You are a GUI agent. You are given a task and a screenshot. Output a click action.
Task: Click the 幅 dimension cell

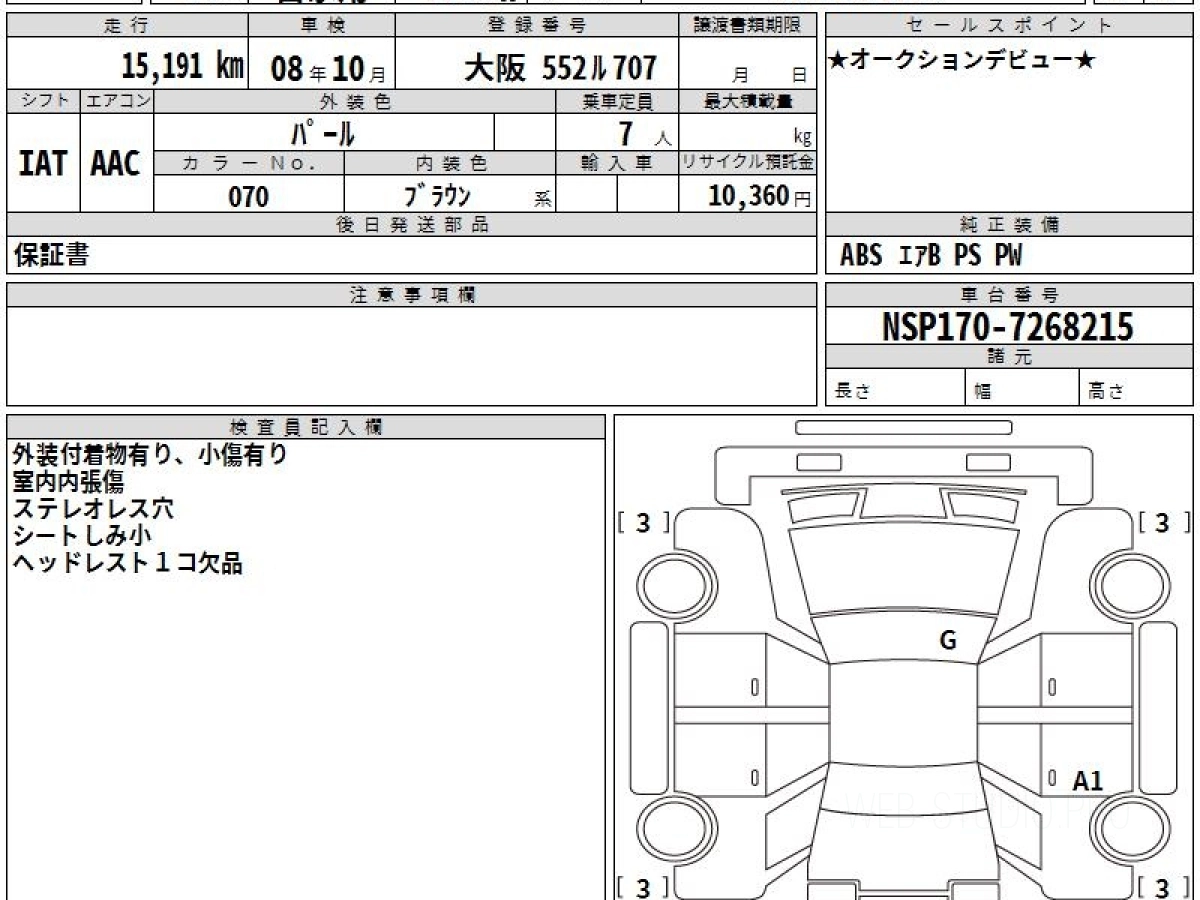(x=1023, y=388)
